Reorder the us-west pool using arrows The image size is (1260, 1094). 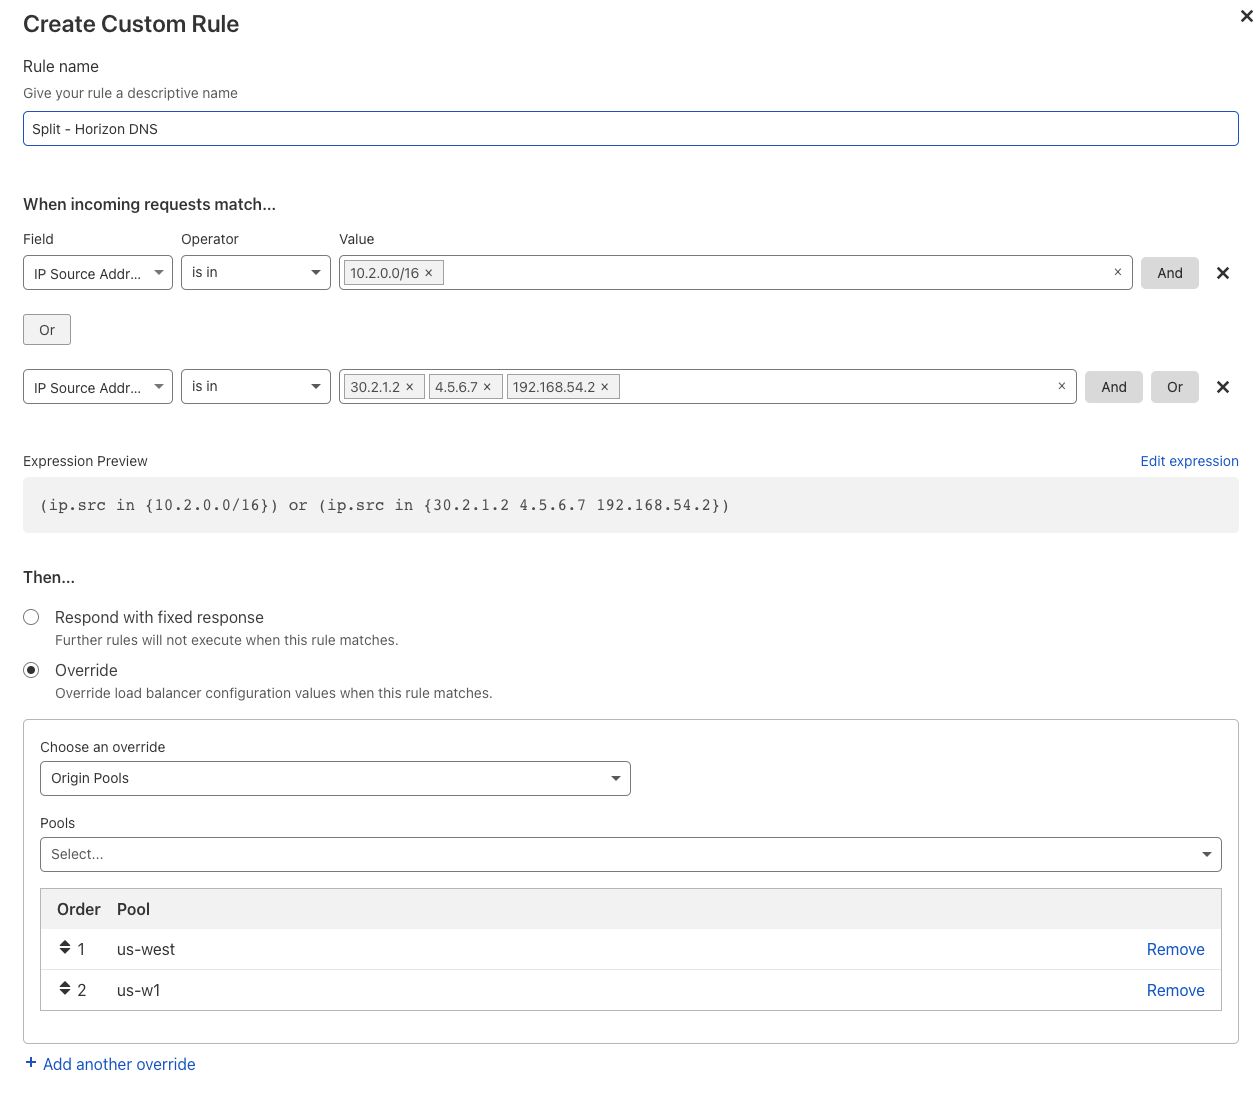[65, 948]
